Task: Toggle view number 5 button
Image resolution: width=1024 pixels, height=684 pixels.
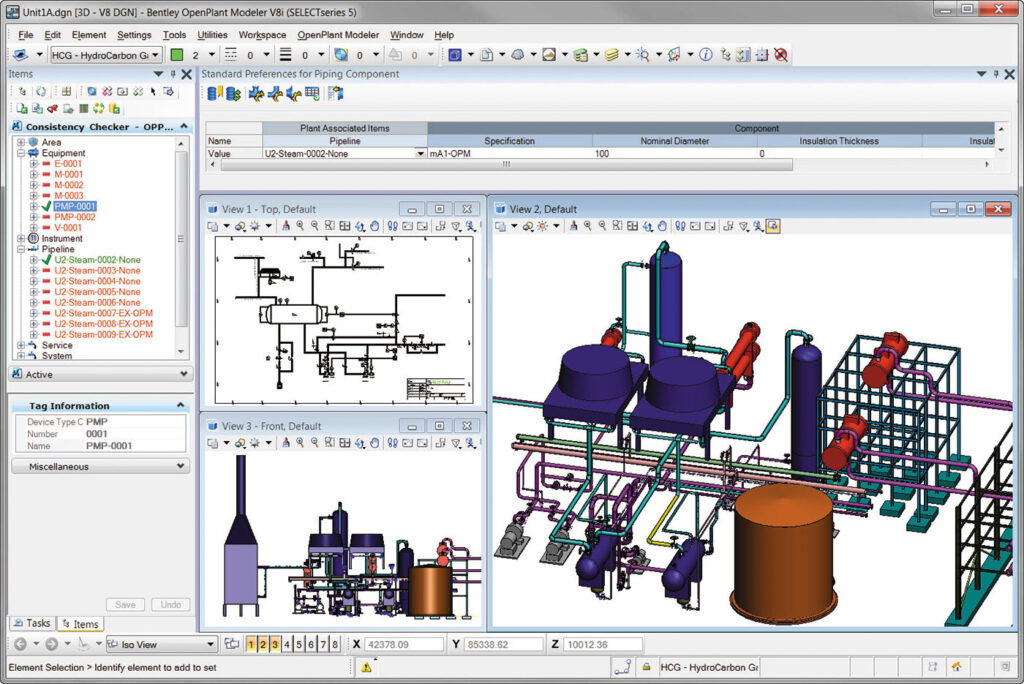Action: coord(299,644)
